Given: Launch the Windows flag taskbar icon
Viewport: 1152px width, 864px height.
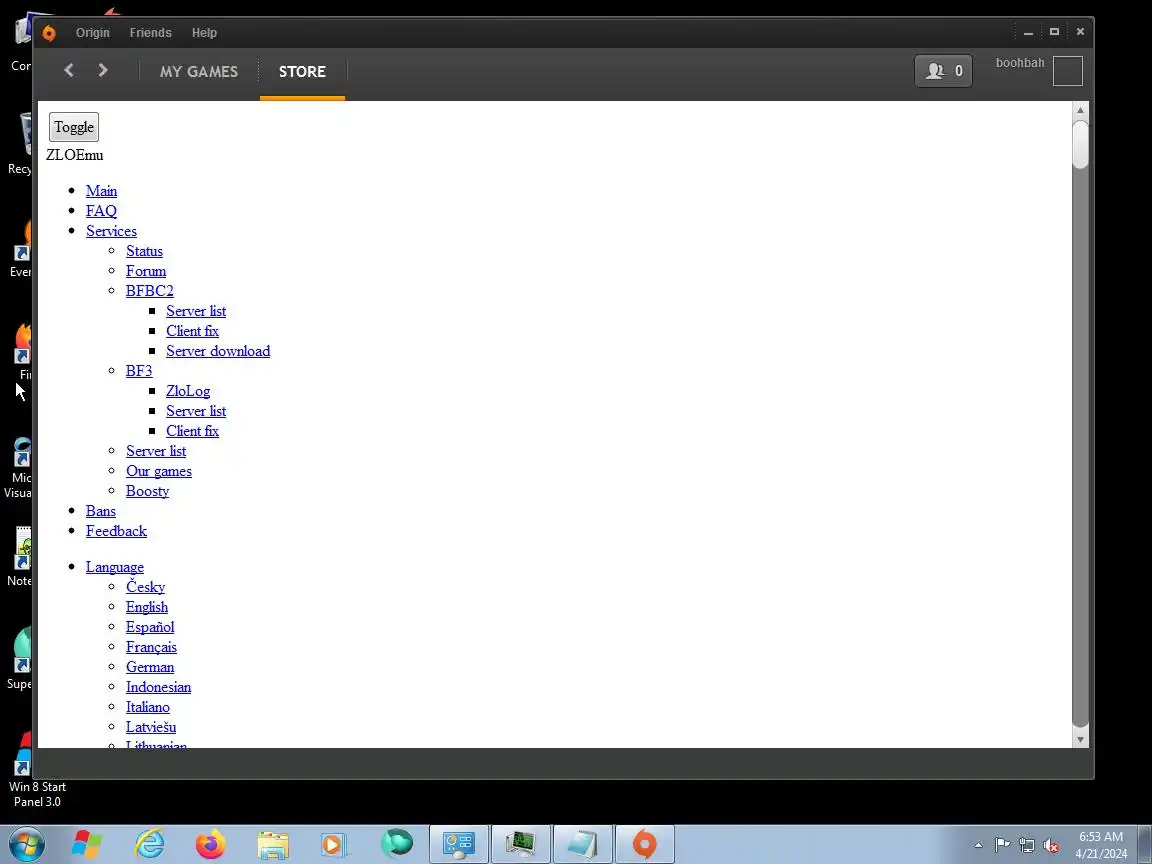Looking at the screenshot, I should 87,844.
